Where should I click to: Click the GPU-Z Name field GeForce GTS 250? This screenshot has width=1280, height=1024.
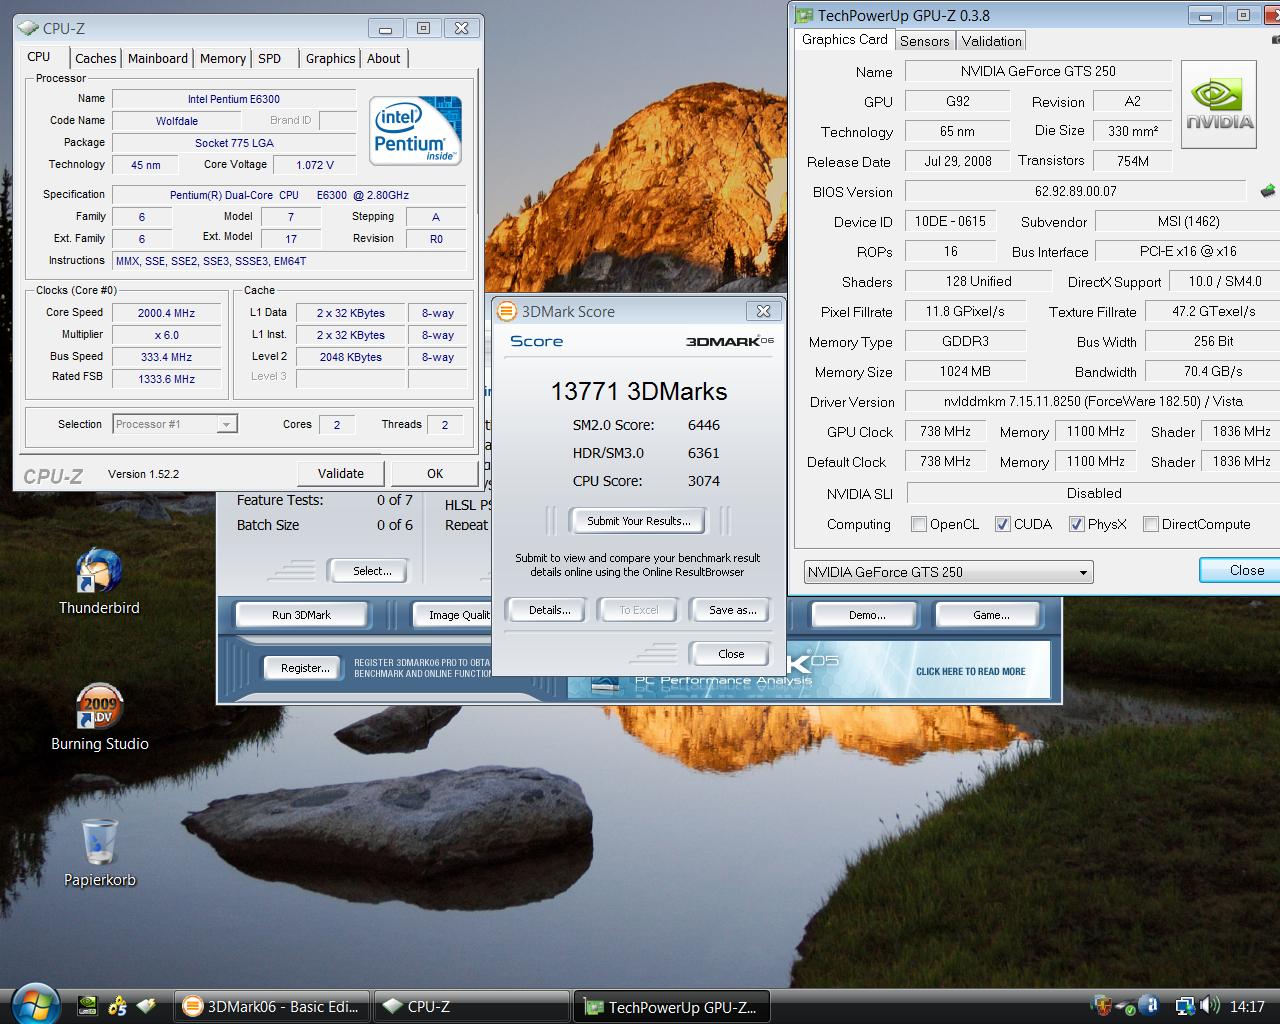click(x=1038, y=71)
